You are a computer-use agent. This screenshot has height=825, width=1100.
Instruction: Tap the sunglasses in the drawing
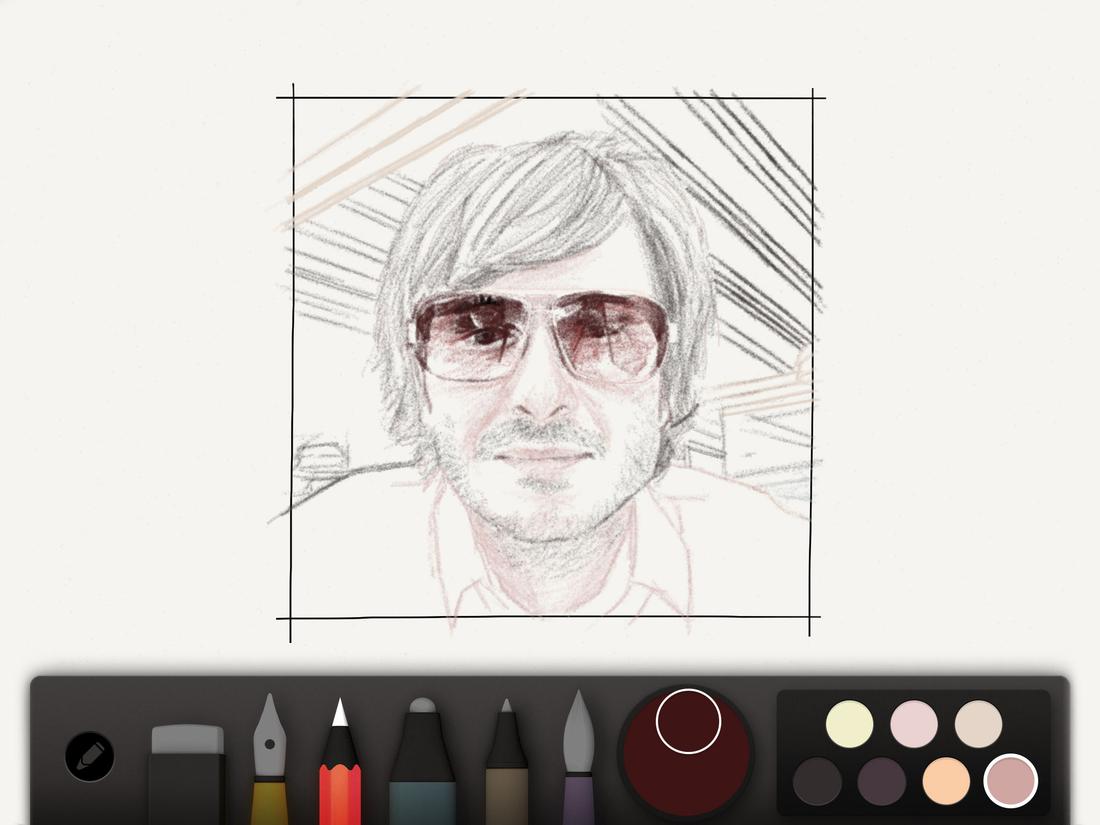pyautogui.click(x=540, y=335)
